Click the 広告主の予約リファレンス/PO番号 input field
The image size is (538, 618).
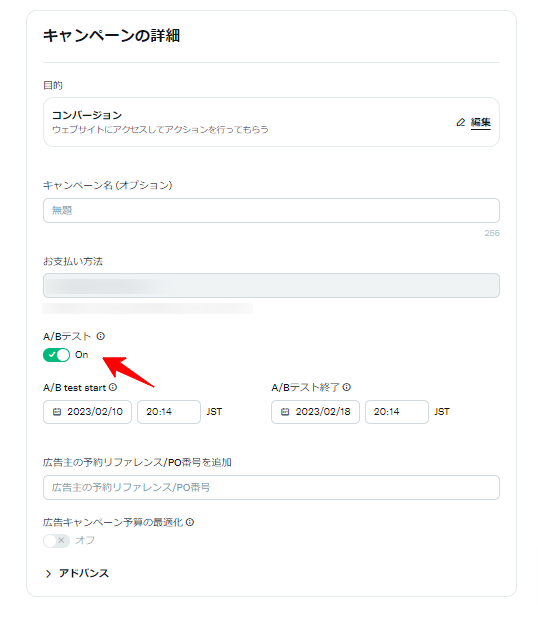click(x=271, y=488)
